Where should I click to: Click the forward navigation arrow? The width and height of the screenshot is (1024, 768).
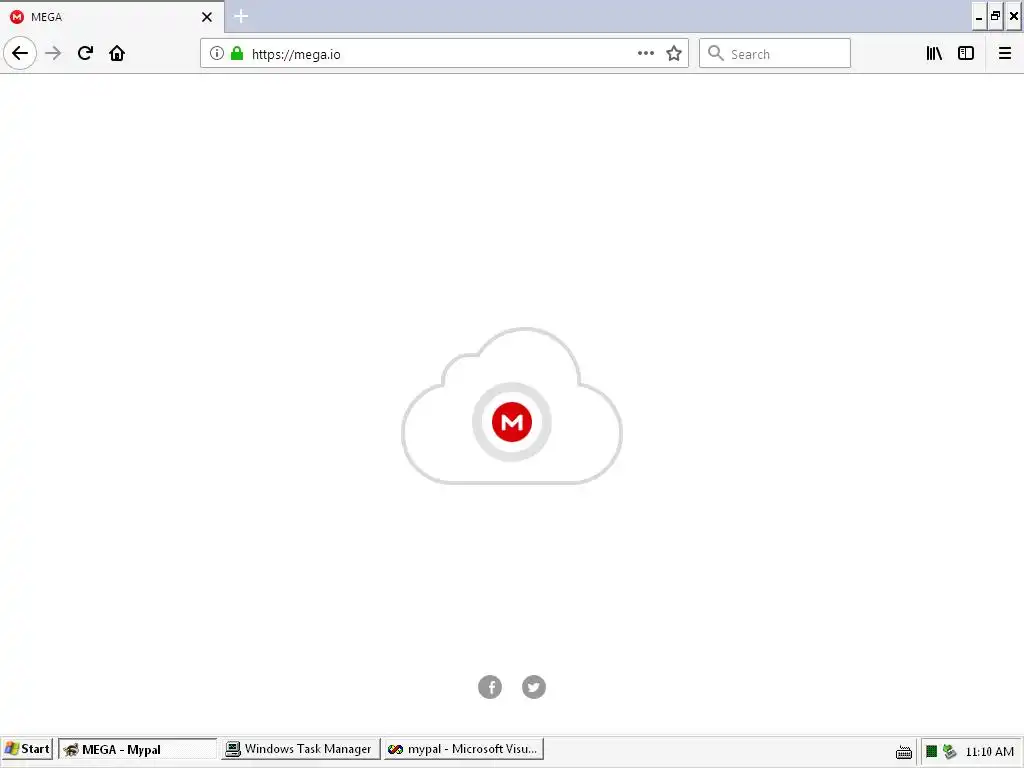coord(54,54)
